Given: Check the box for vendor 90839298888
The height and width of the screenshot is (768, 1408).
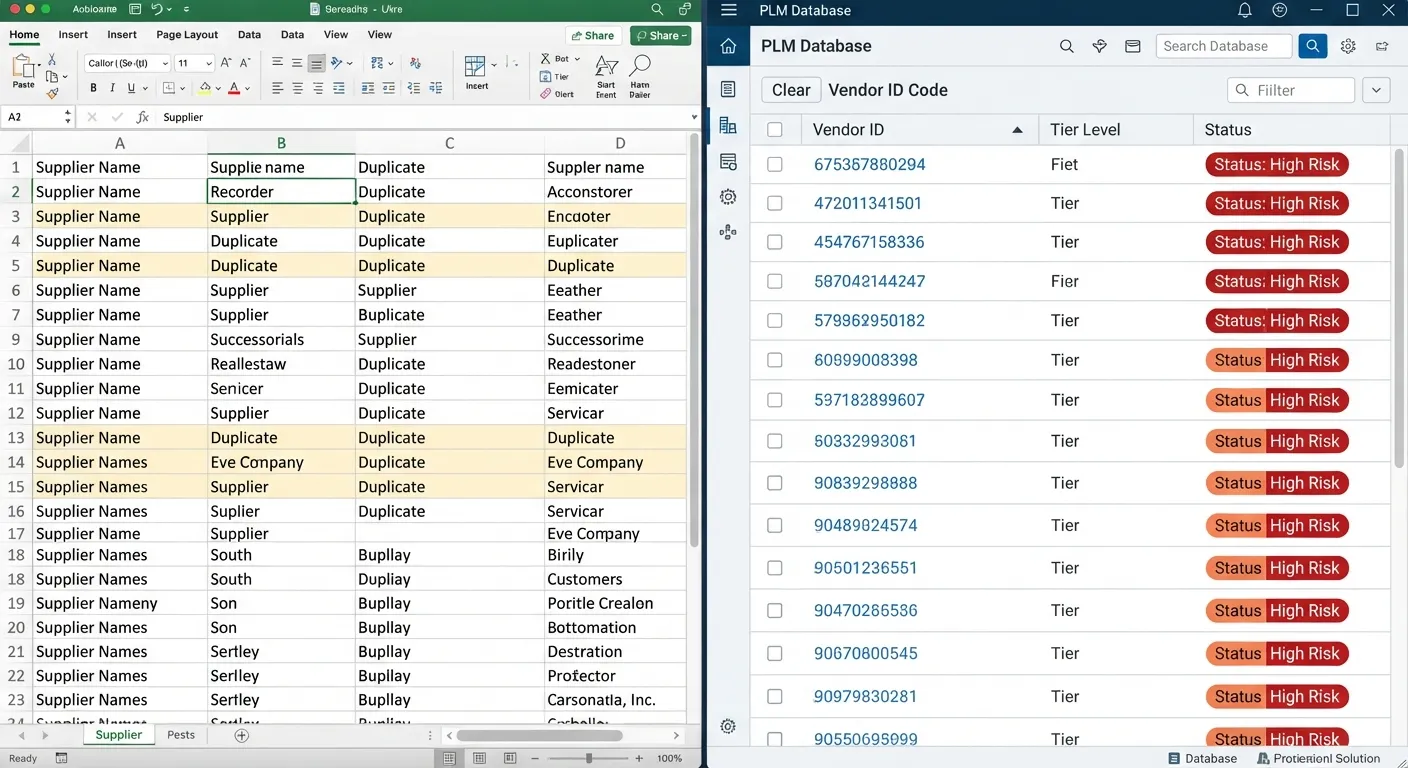Looking at the screenshot, I should click(x=775, y=483).
